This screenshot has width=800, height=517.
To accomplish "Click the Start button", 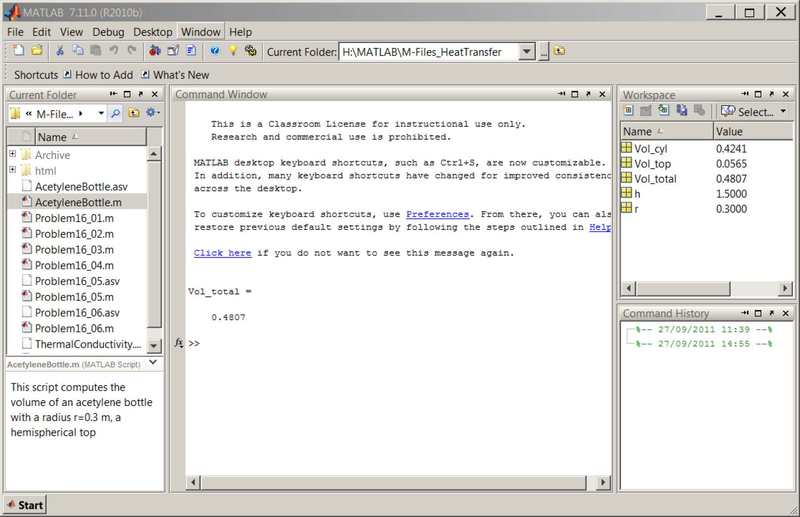I will click(x=25, y=505).
